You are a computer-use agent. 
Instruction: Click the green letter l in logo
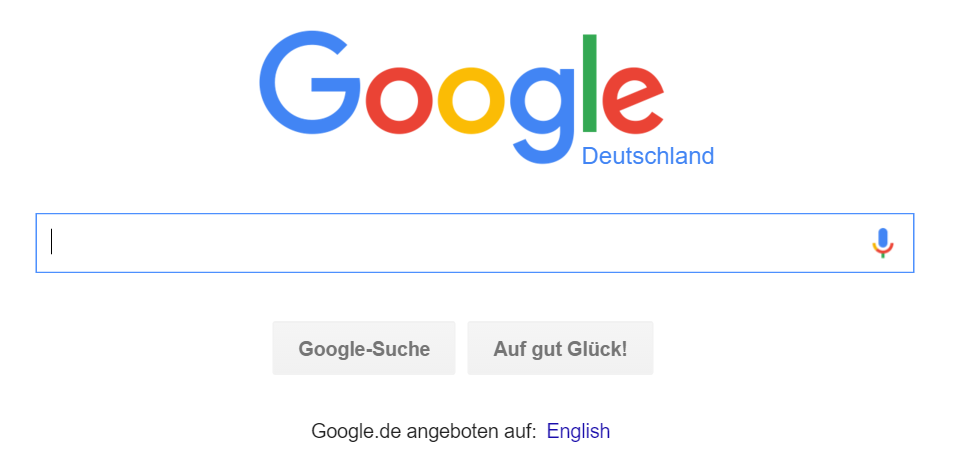[589, 83]
